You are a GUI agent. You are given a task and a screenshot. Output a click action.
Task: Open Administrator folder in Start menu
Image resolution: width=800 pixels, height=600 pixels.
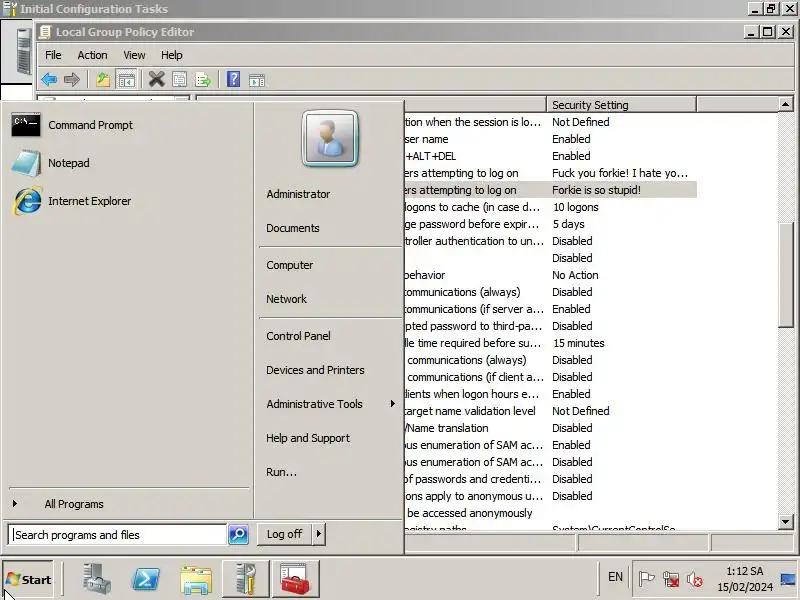click(x=298, y=194)
